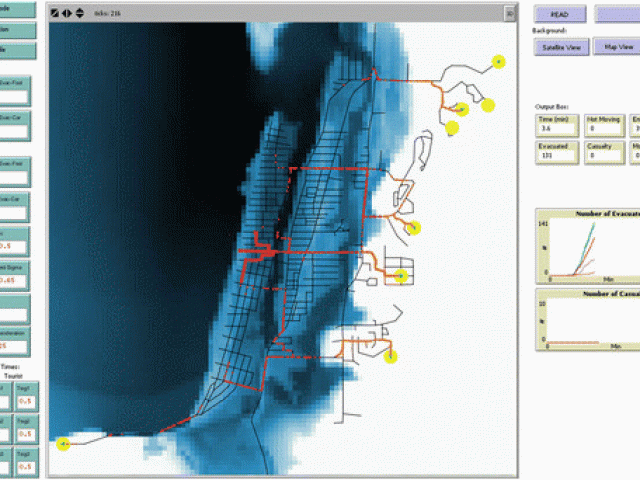Screen dimensions: 640x480
Task: Click the lowest yellow shelter marker on the right
Action: [x=391, y=357]
